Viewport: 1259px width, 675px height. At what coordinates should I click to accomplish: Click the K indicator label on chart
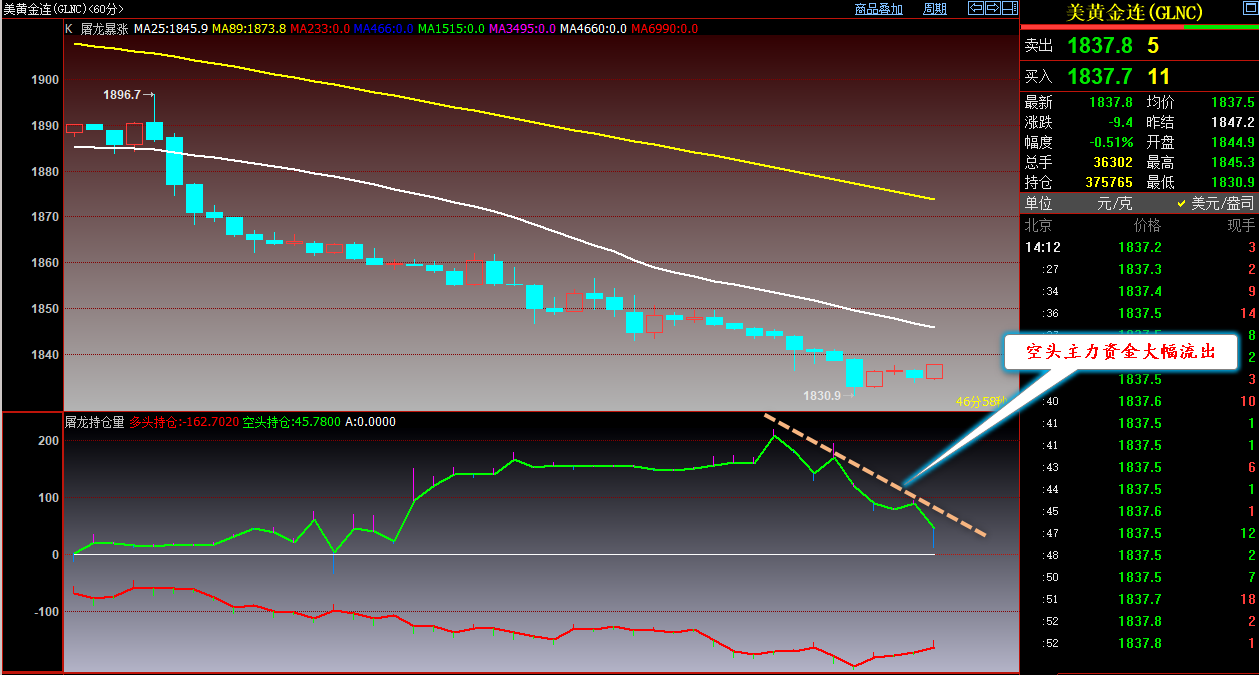[x=69, y=29]
